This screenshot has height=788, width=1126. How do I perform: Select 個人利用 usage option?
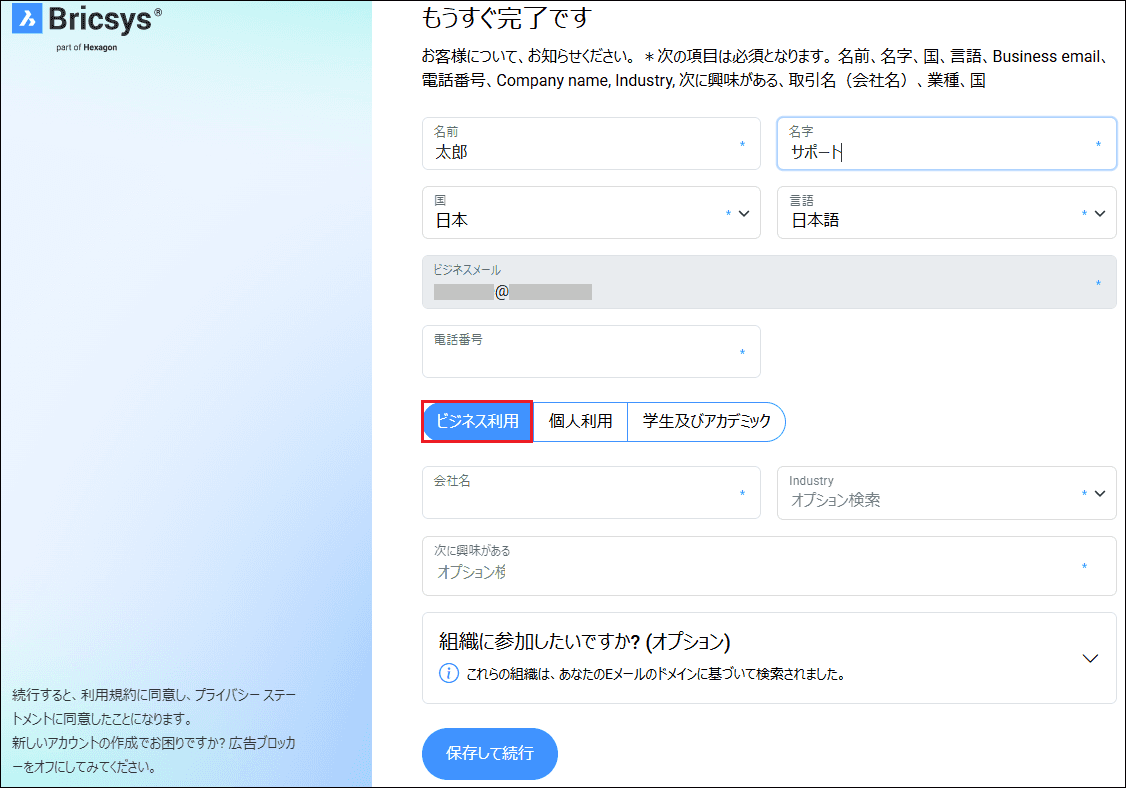point(580,422)
